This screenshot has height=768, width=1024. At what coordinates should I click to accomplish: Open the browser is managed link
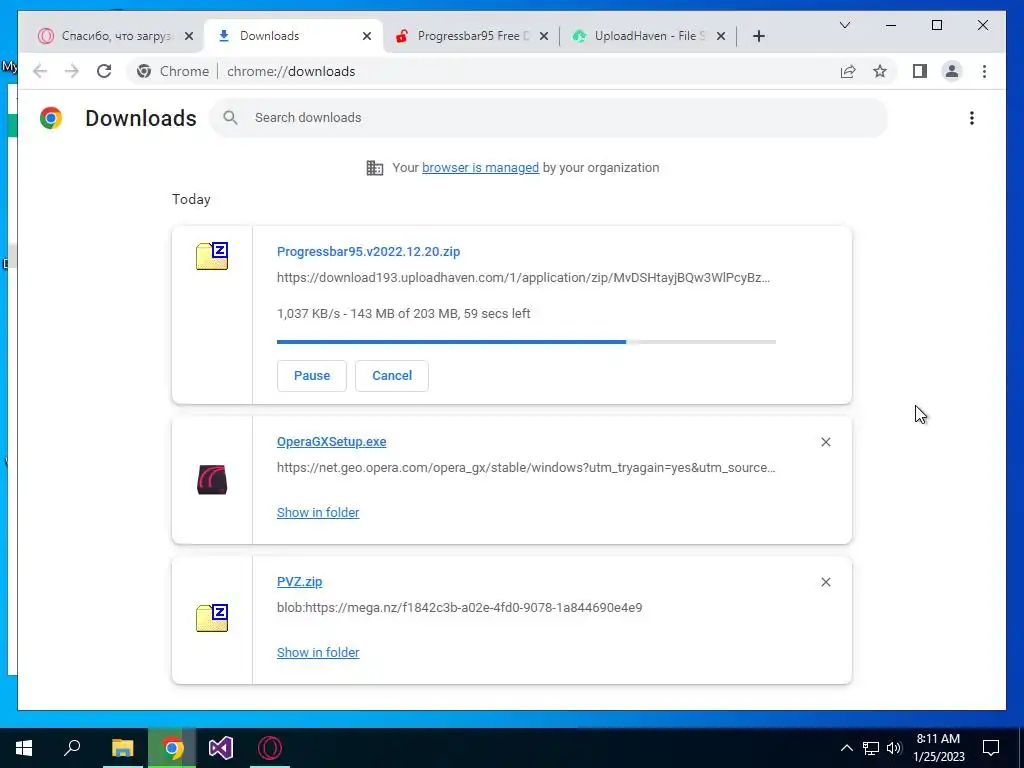tap(480, 167)
